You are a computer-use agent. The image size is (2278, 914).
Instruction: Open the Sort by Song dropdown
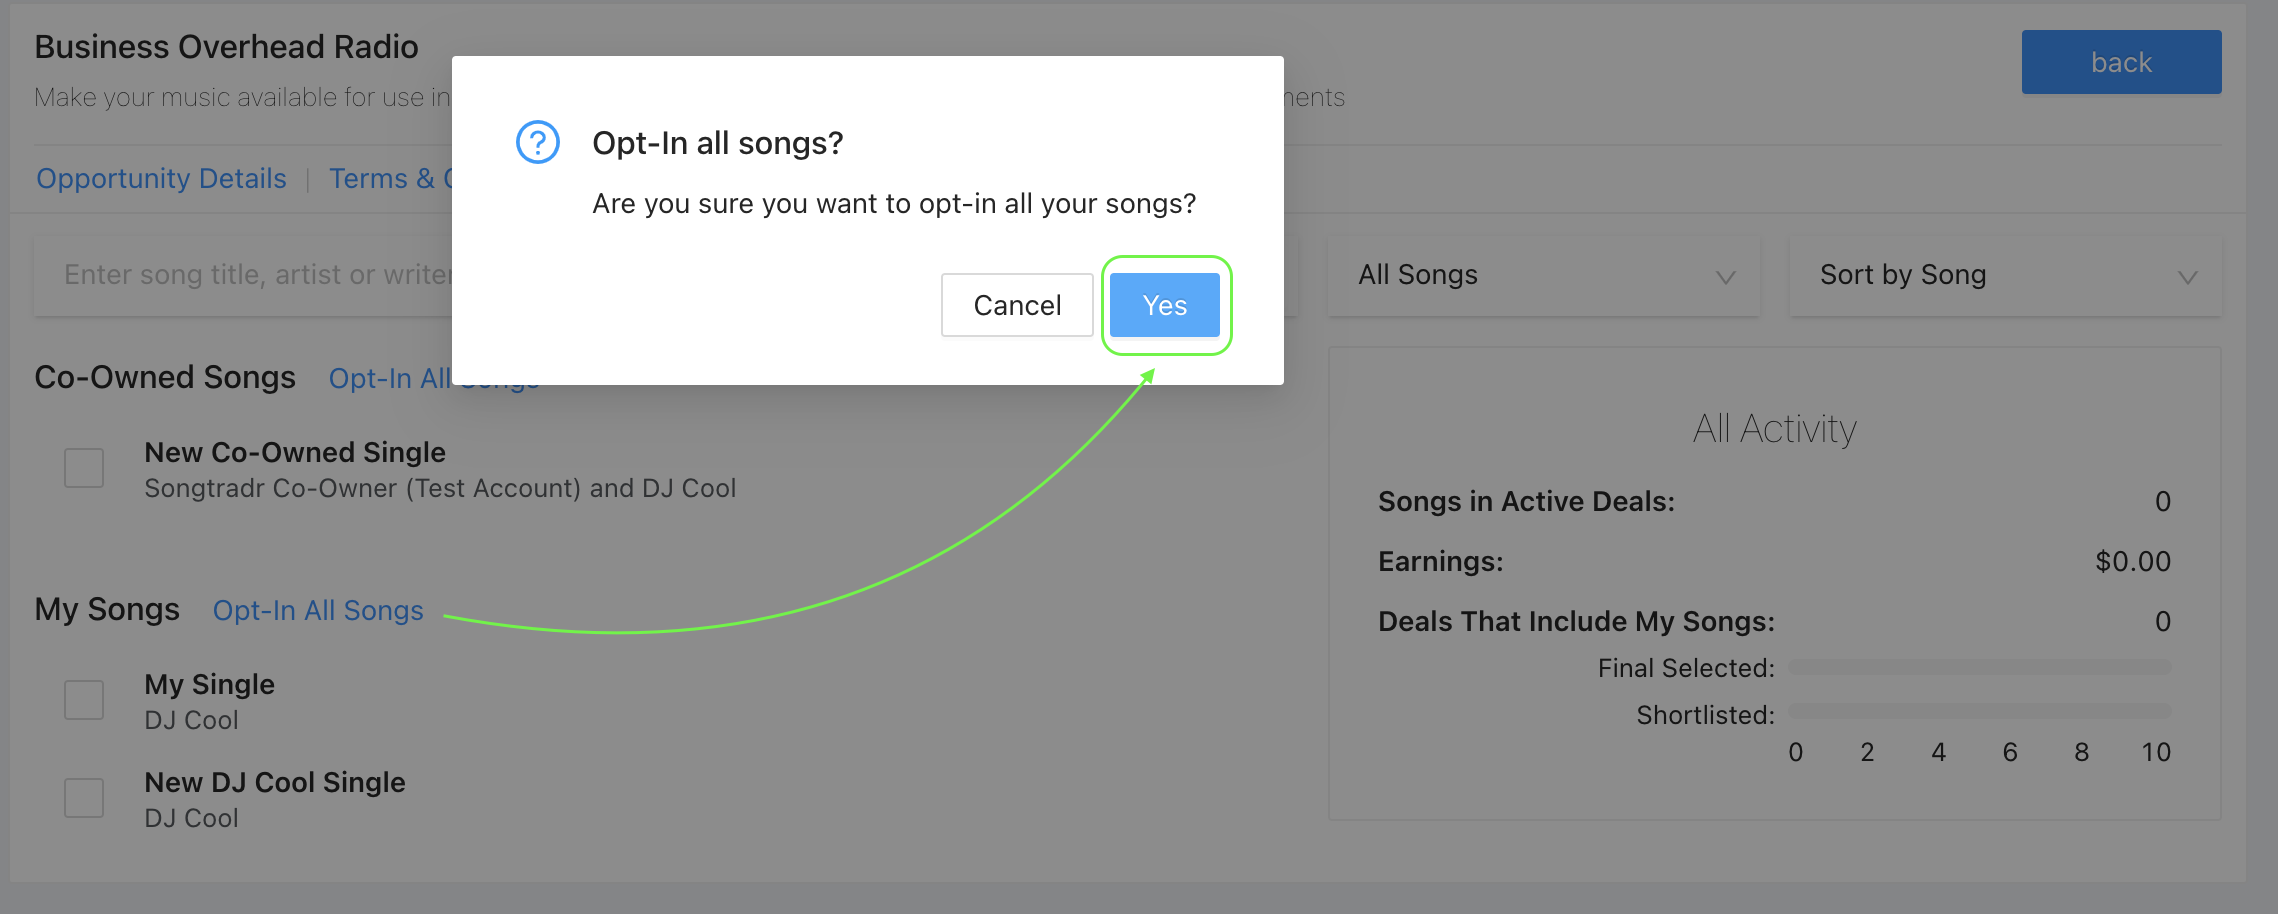(2005, 276)
